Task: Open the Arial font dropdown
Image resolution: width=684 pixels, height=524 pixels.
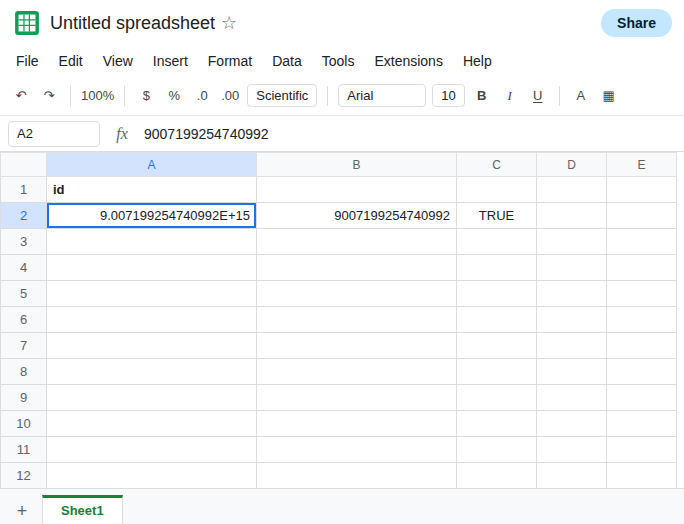Action: 382,96
